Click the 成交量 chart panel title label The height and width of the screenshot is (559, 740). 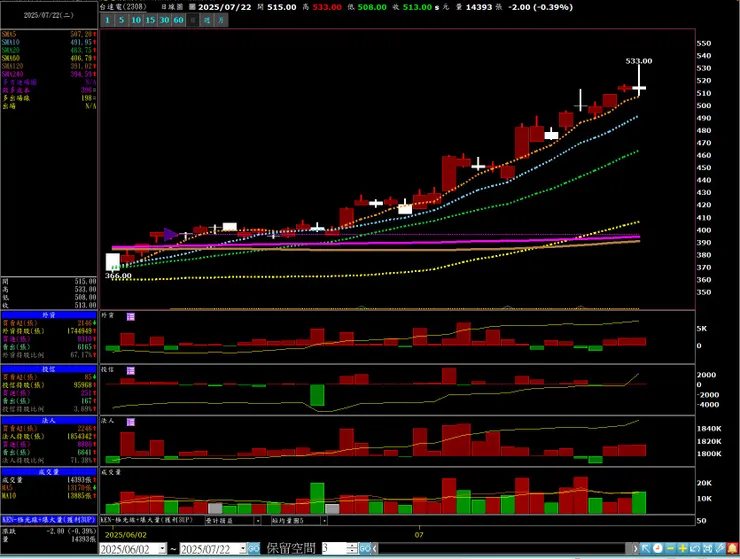pyautogui.click(x=111, y=472)
